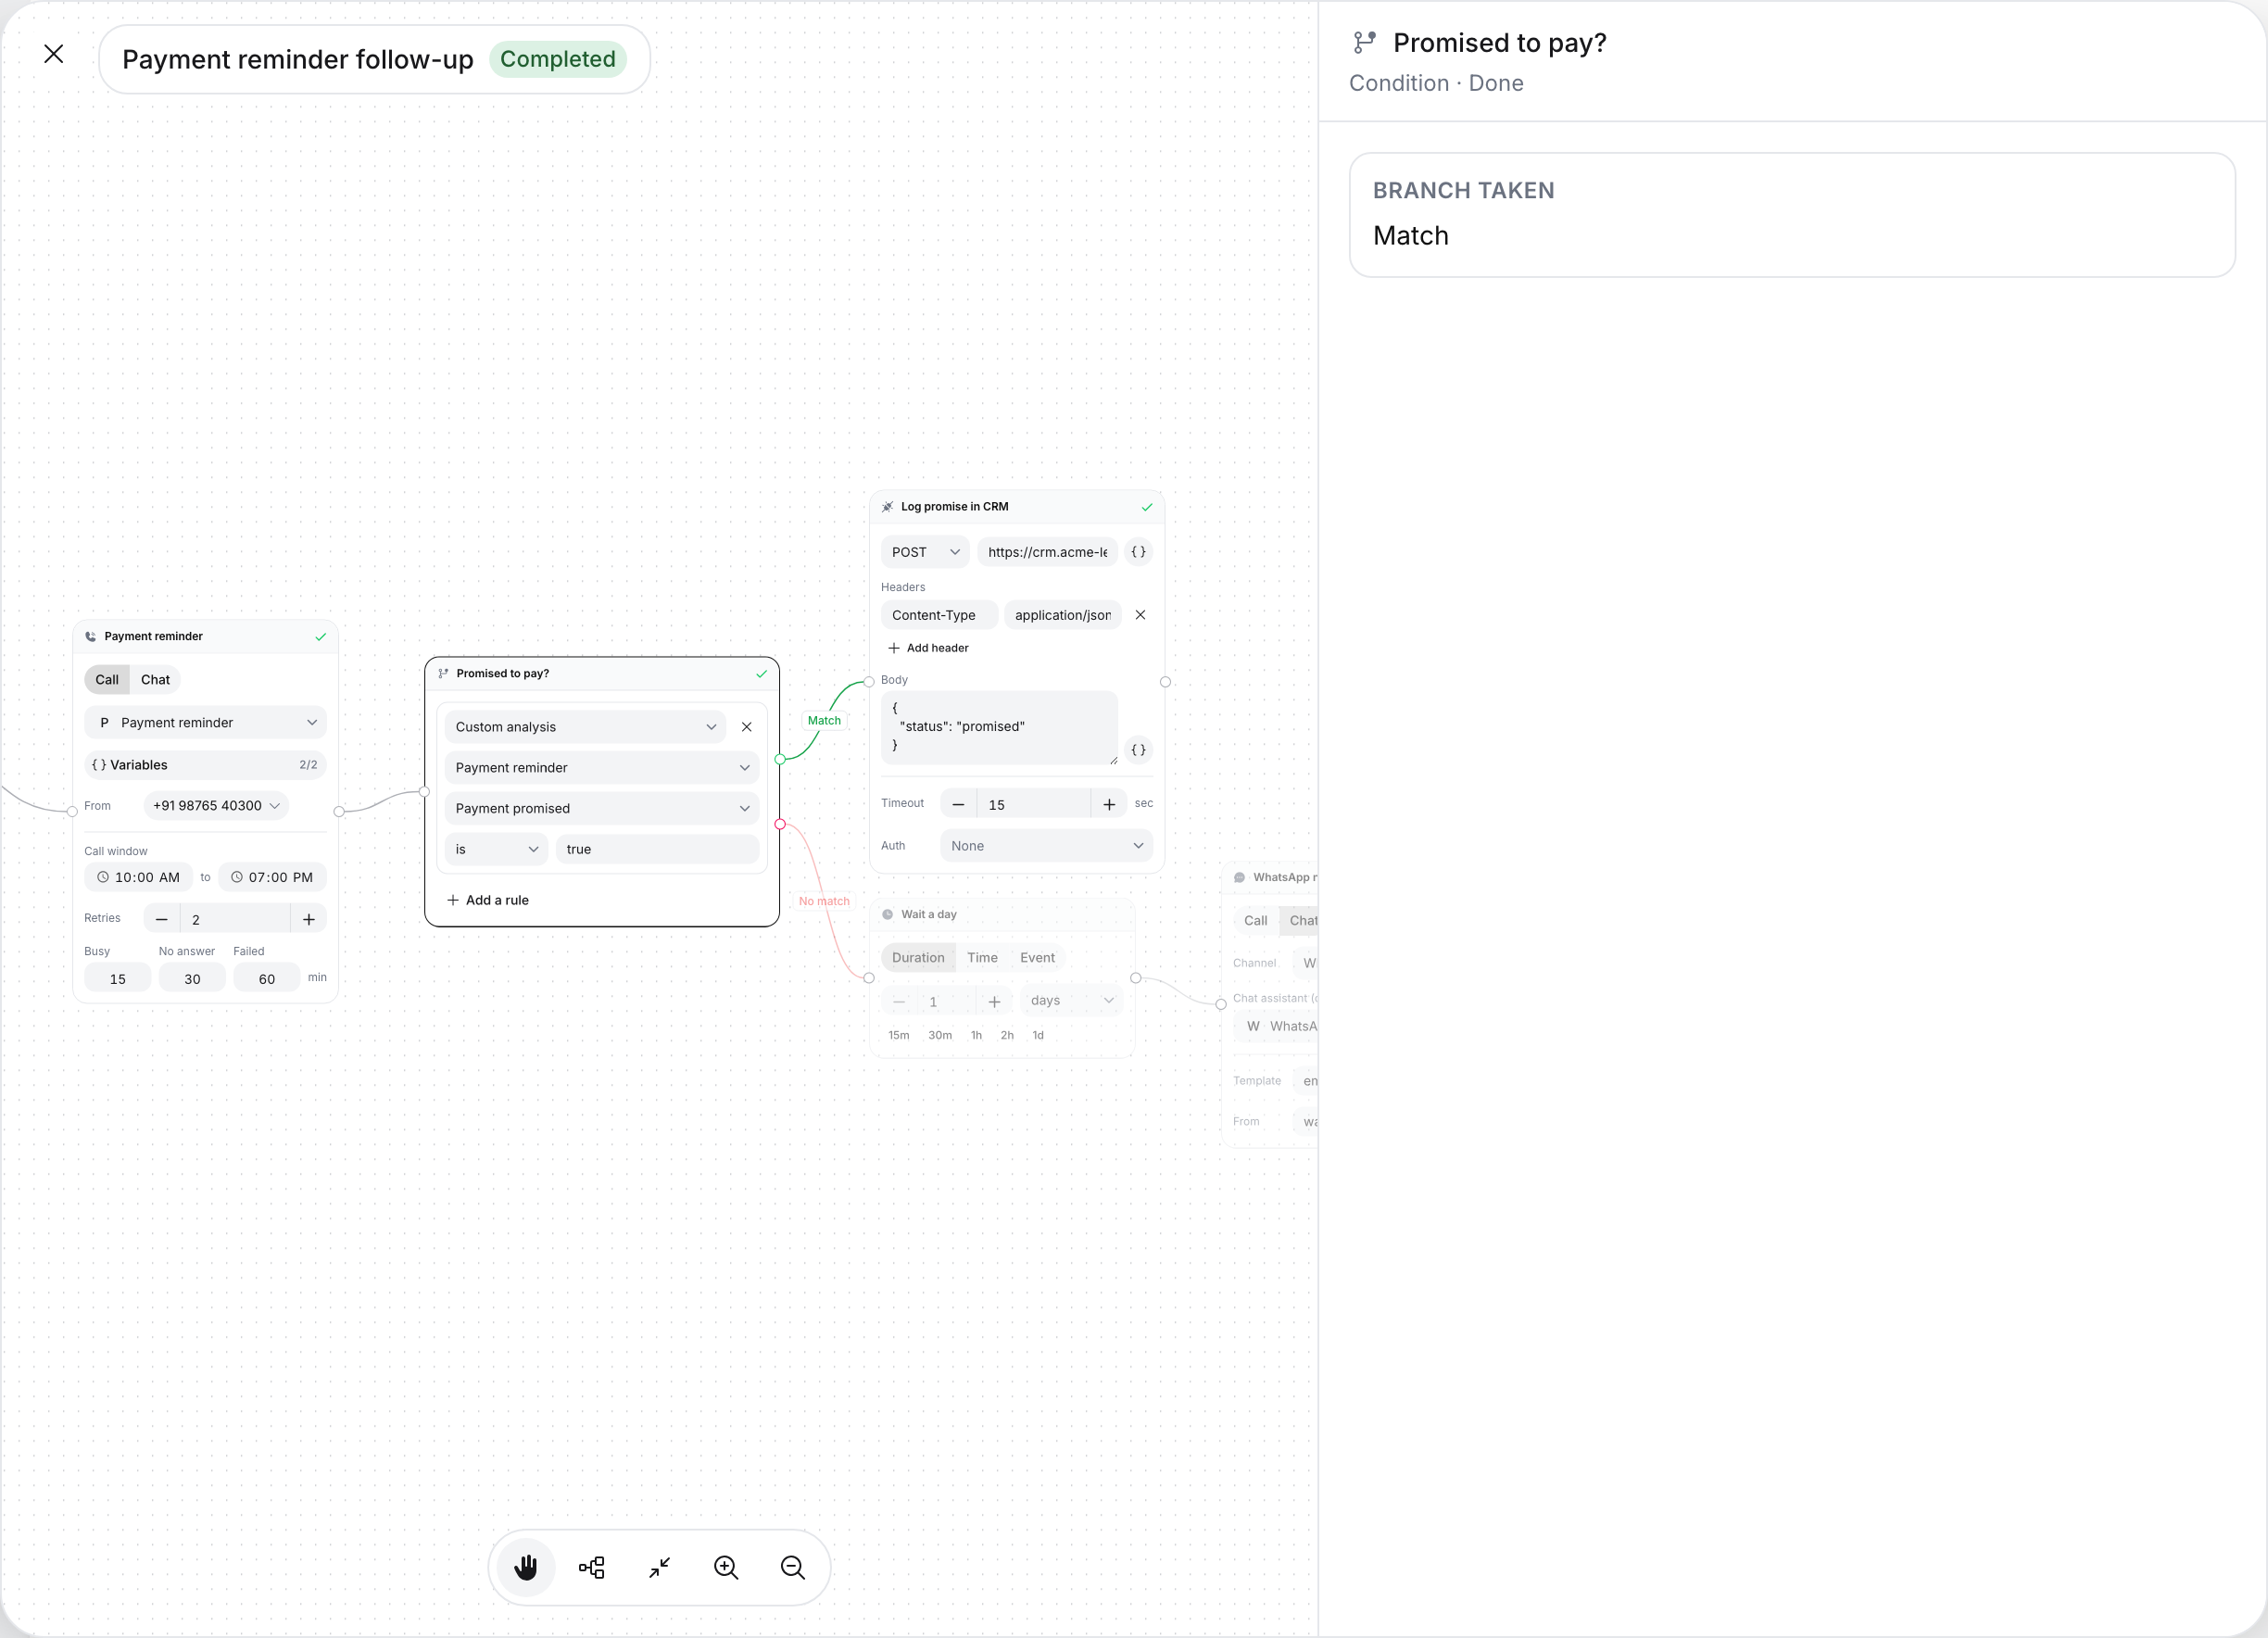The image size is (2268, 1638).
Task: Expand the Variables 2/2 row
Action: pyautogui.click(x=205, y=765)
